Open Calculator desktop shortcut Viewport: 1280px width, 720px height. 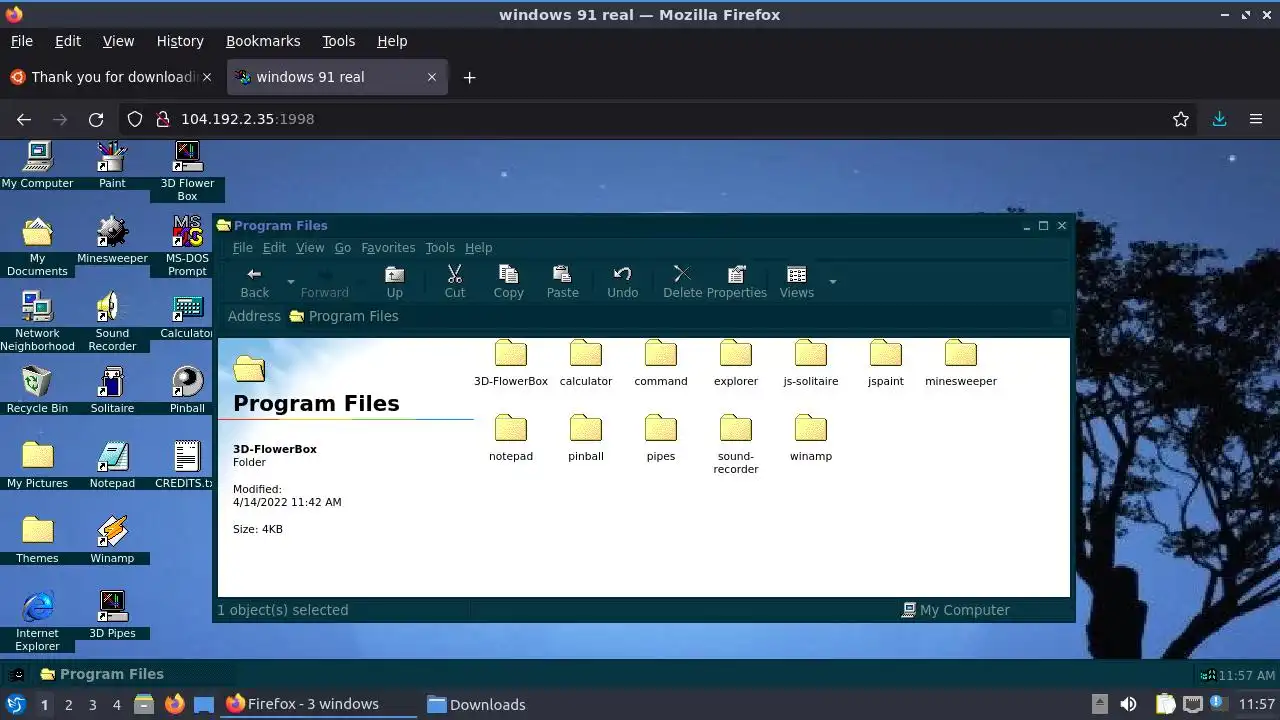click(x=187, y=315)
